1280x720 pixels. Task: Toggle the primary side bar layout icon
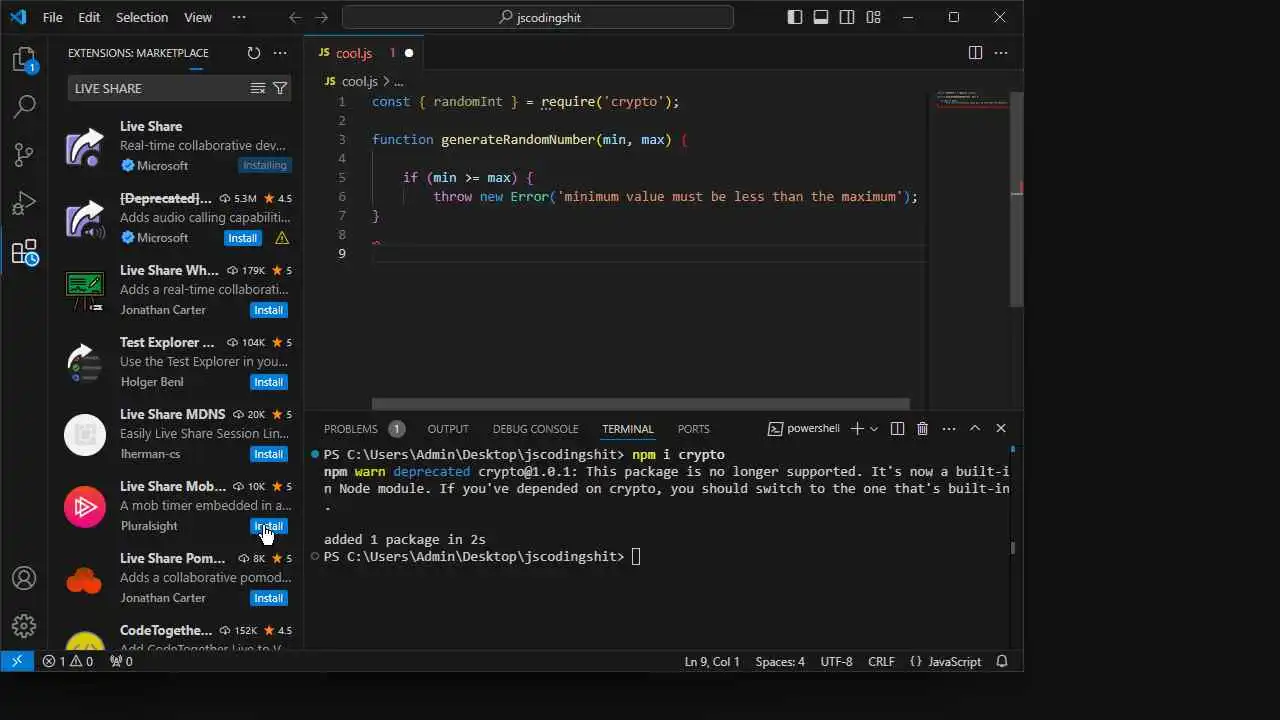[795, 17]
